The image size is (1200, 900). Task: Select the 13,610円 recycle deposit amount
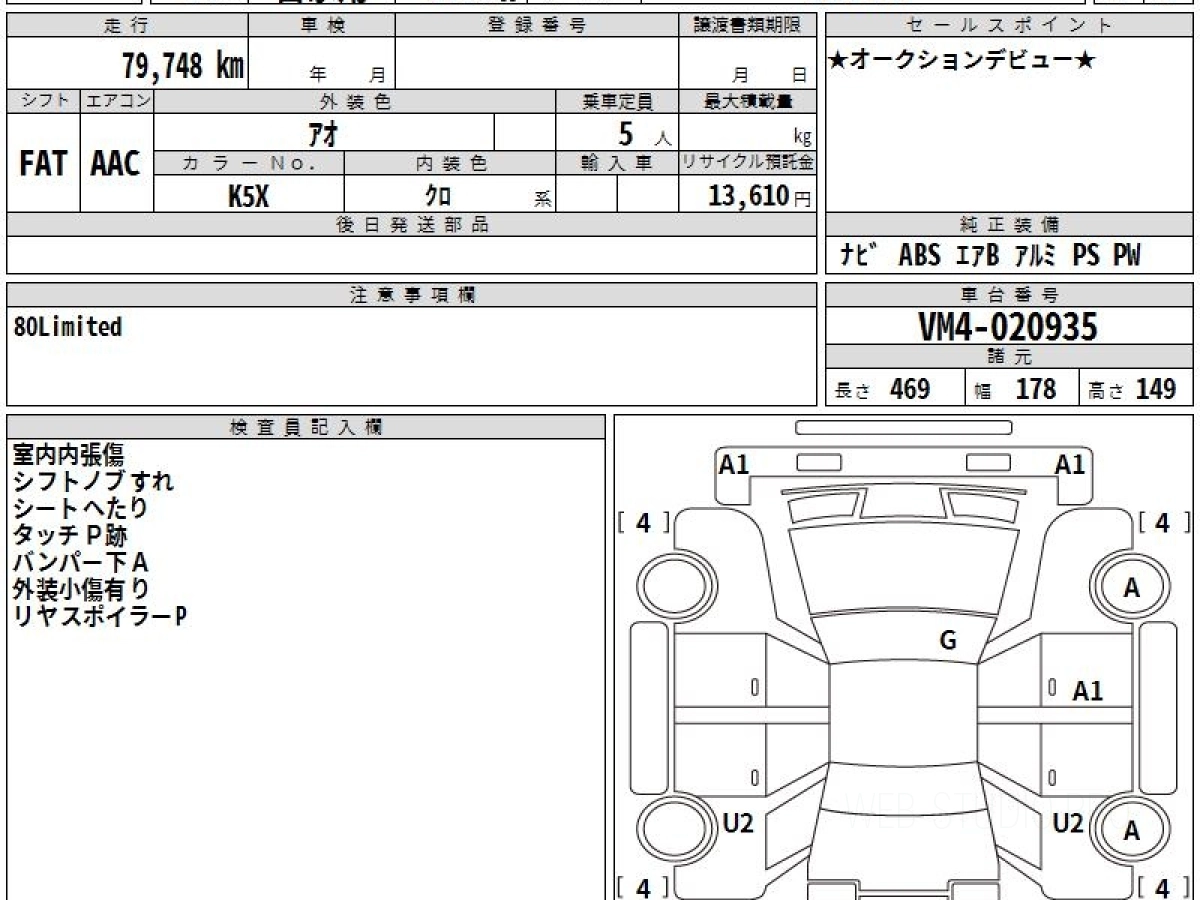(760, 196)
